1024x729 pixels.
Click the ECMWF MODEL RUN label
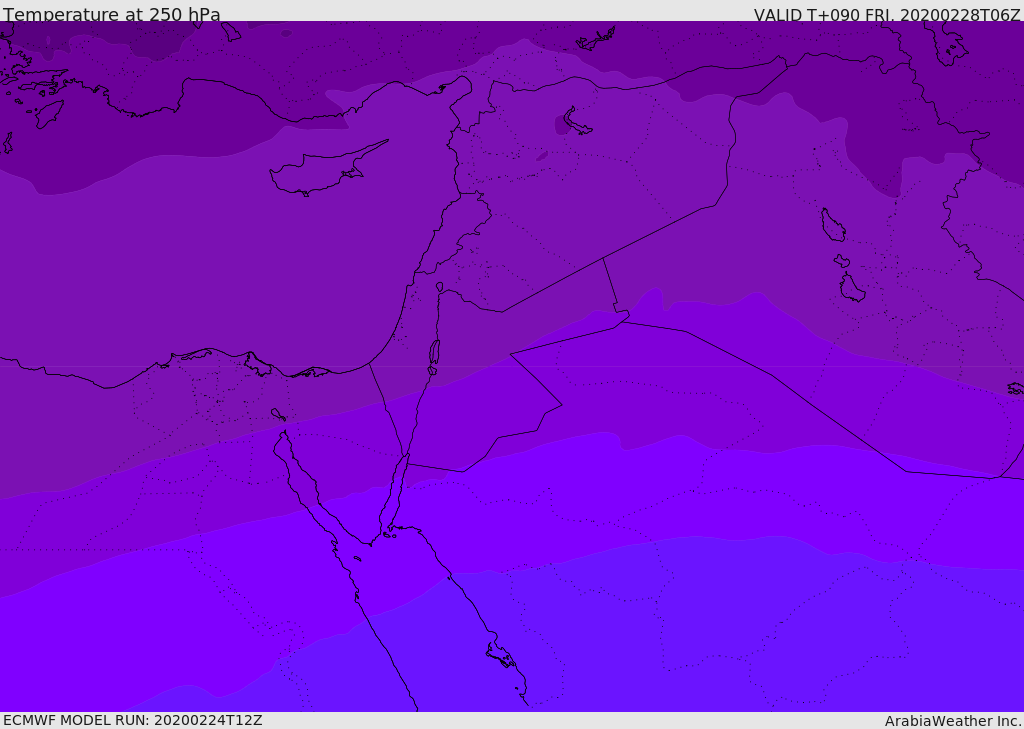tap(132, 720)
